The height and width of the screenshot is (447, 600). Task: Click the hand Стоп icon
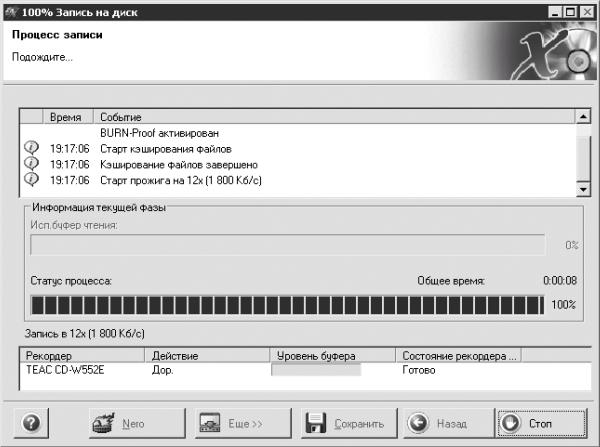(x=511, y=423)
